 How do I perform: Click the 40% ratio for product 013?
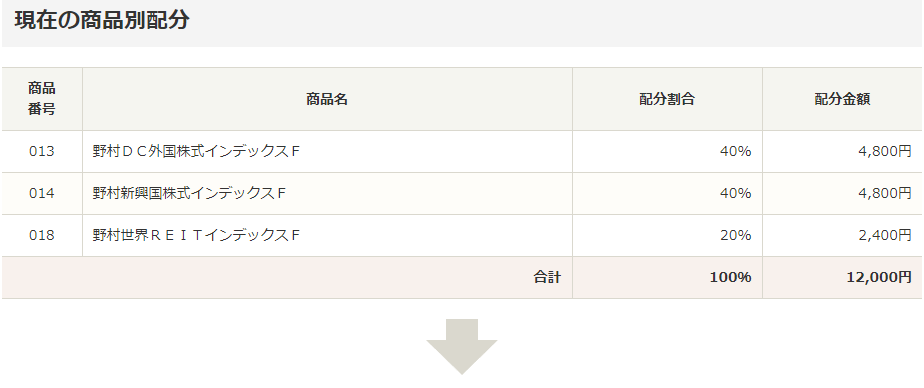pyautogui.click(x=735, y=152)
